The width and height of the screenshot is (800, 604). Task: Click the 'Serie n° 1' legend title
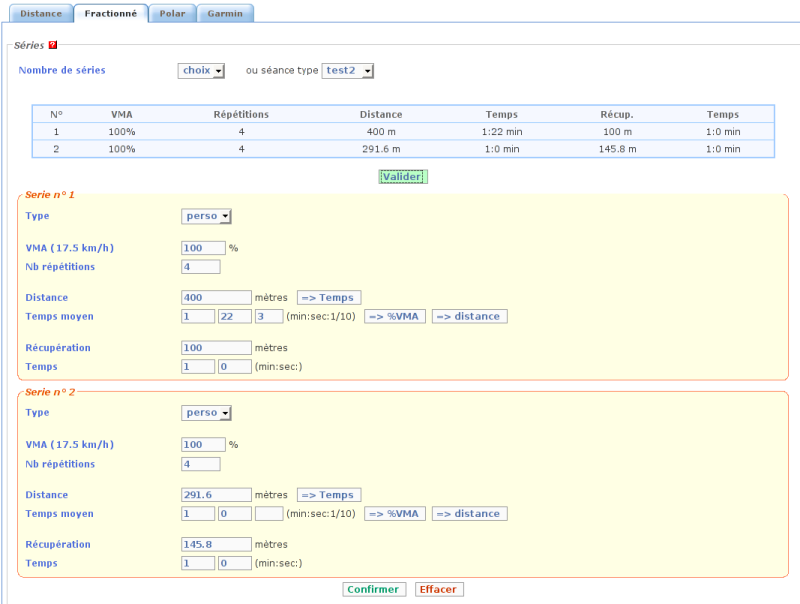(x=49, y=195)
